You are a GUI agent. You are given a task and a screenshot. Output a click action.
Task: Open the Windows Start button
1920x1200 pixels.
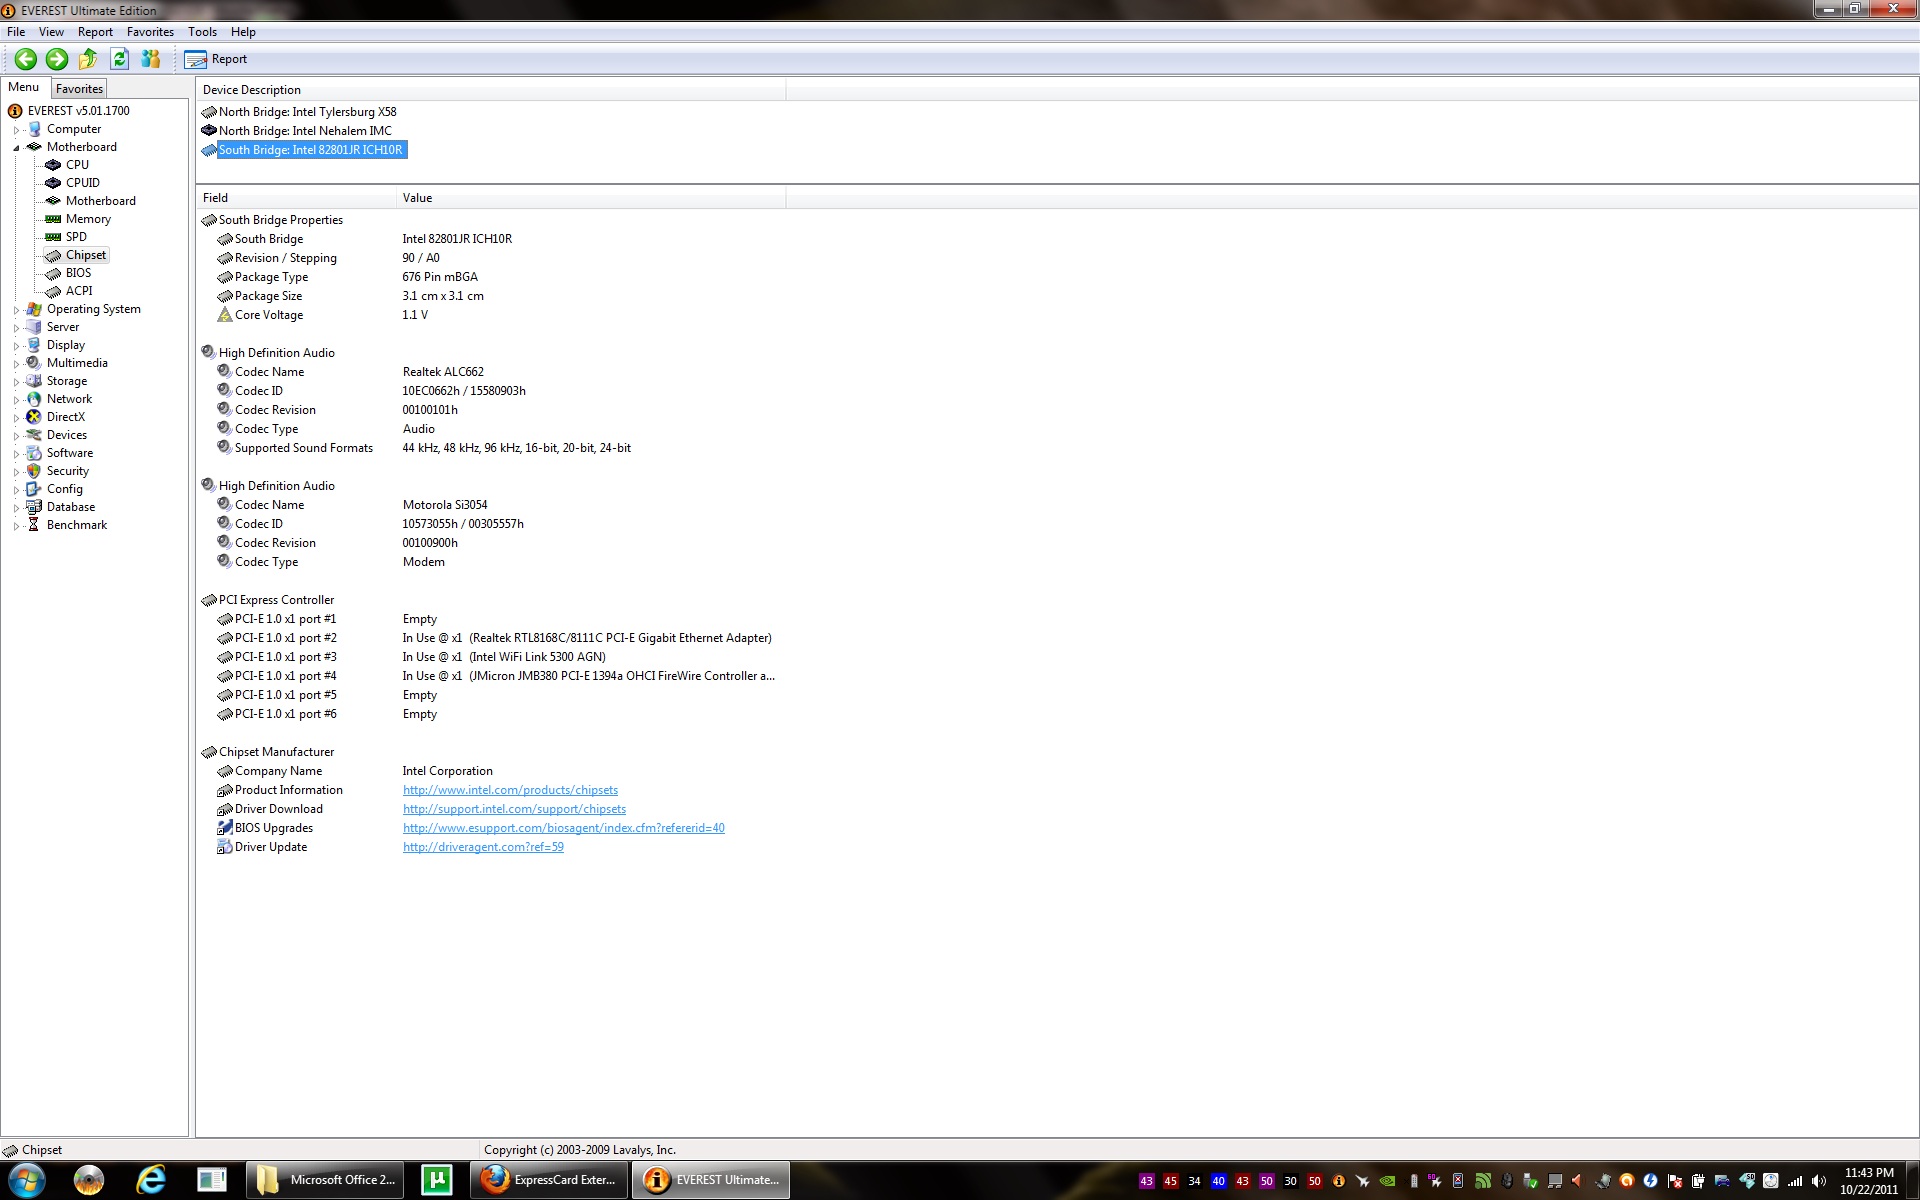[26, 1180]
